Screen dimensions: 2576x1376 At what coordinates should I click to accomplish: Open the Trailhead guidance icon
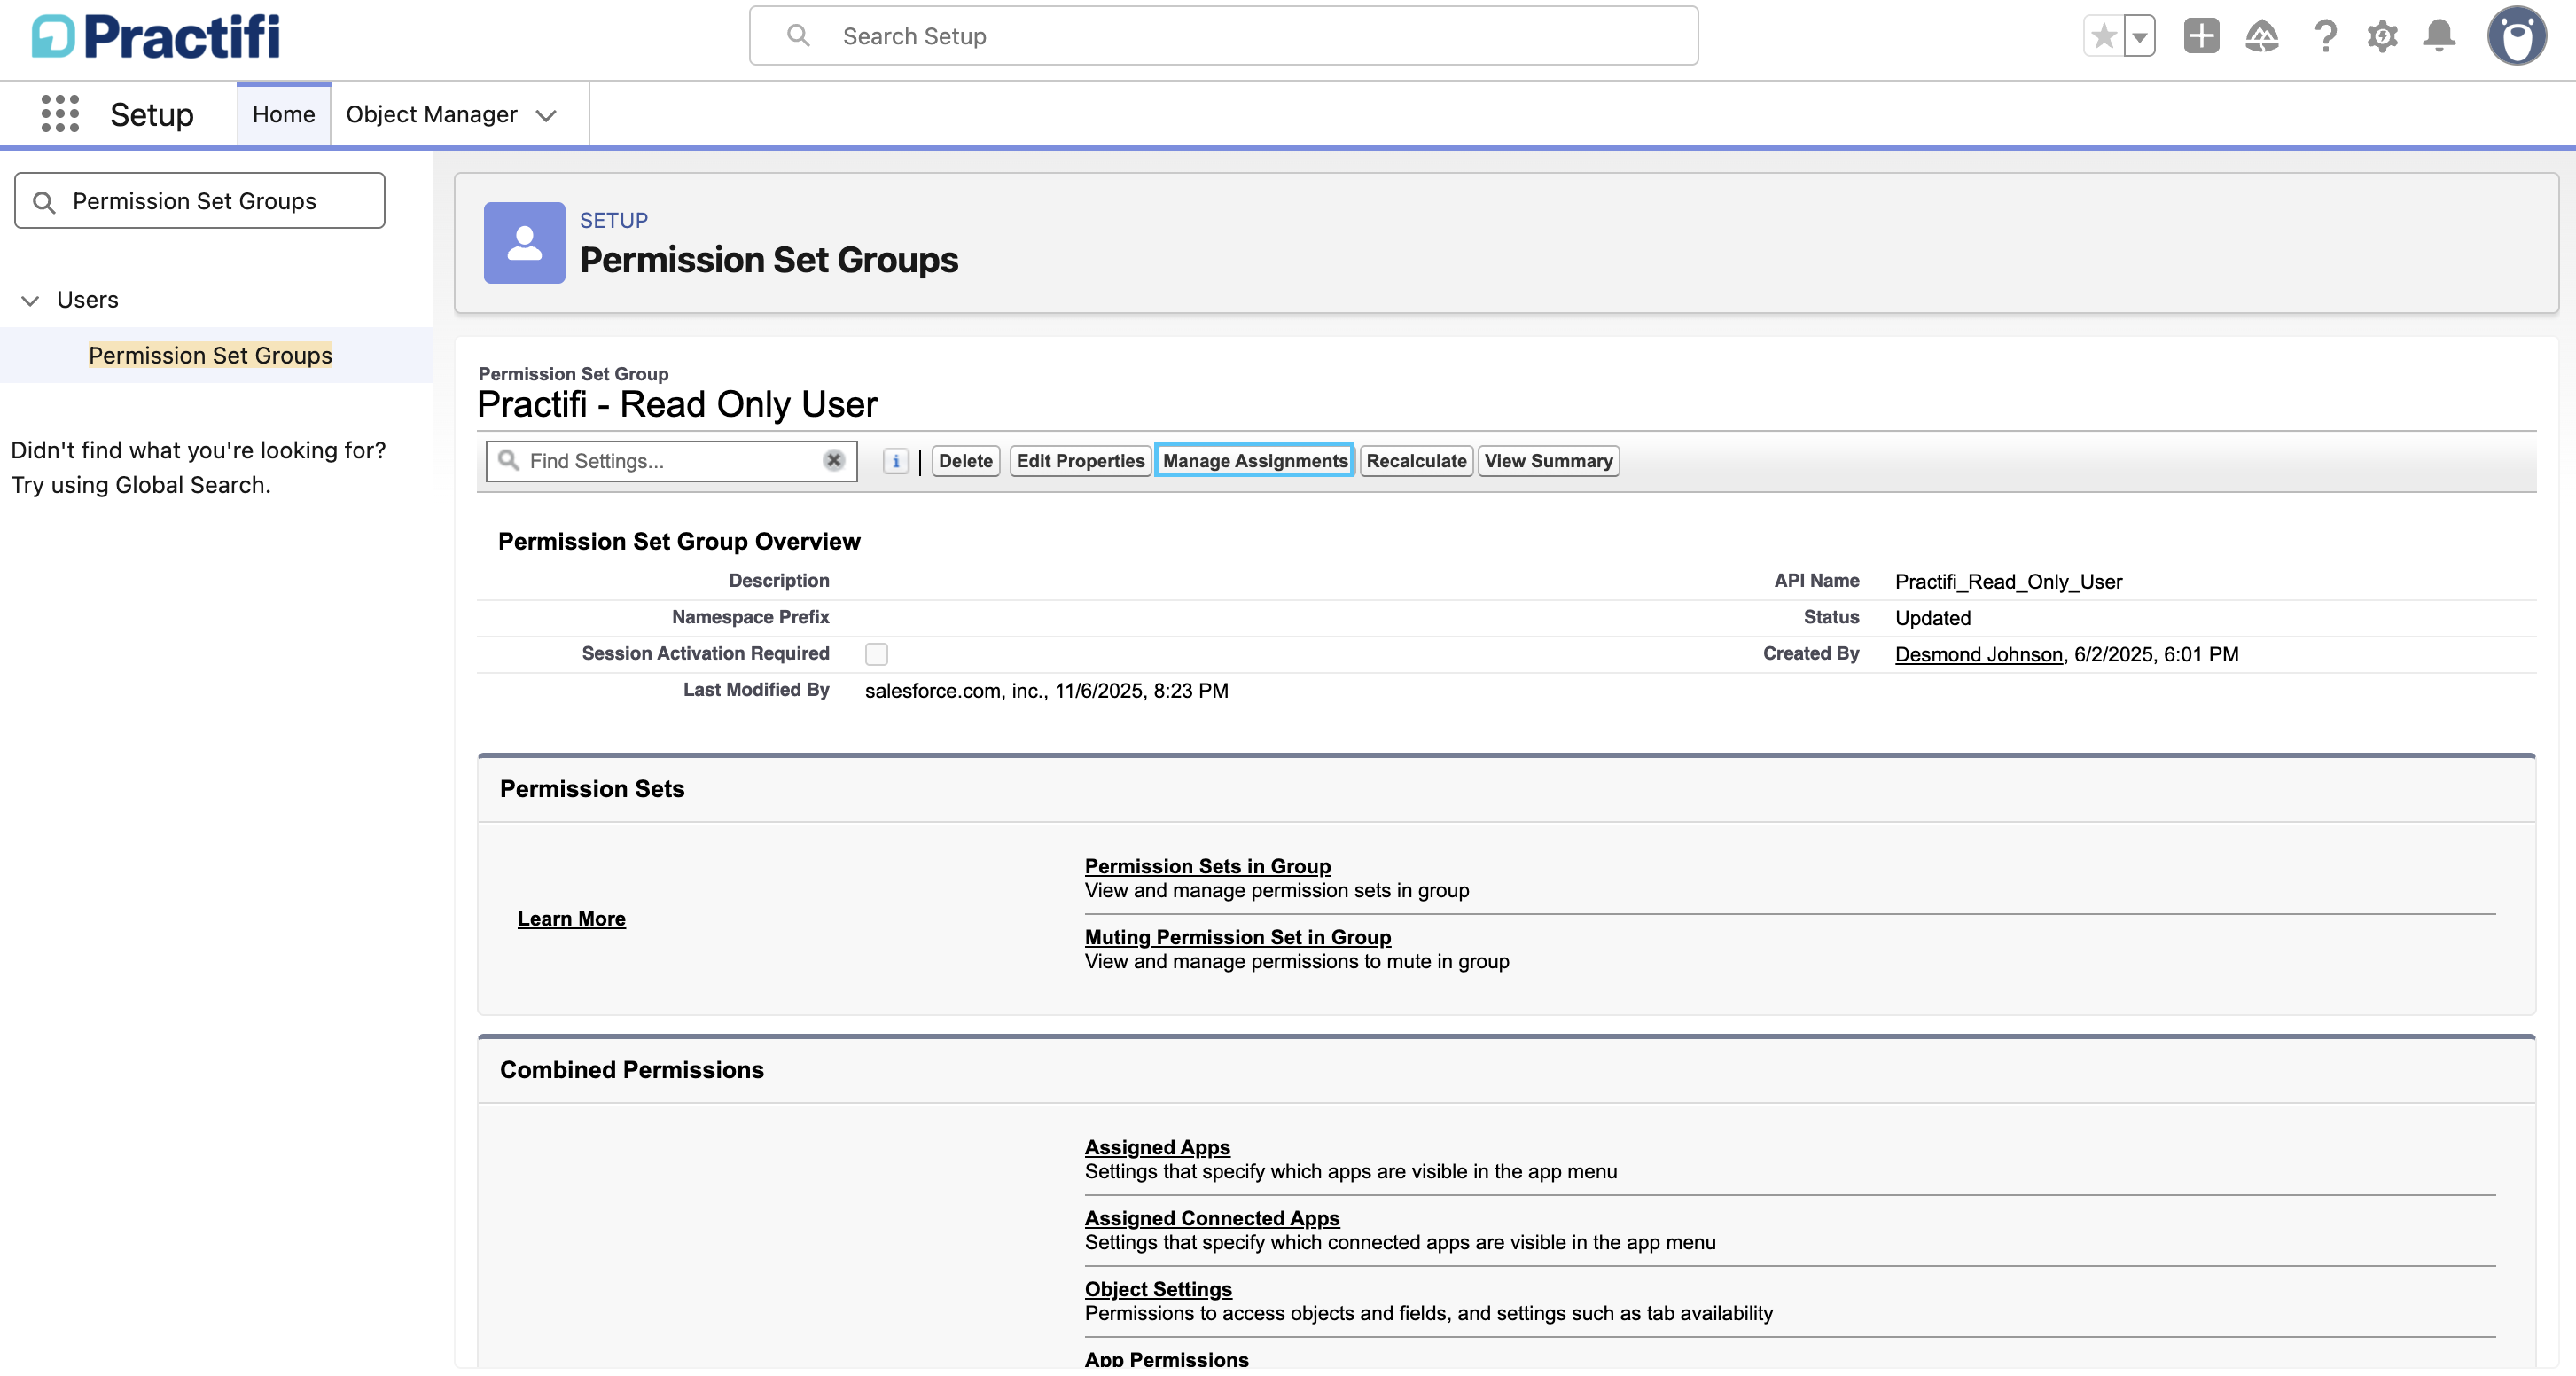2262,36
